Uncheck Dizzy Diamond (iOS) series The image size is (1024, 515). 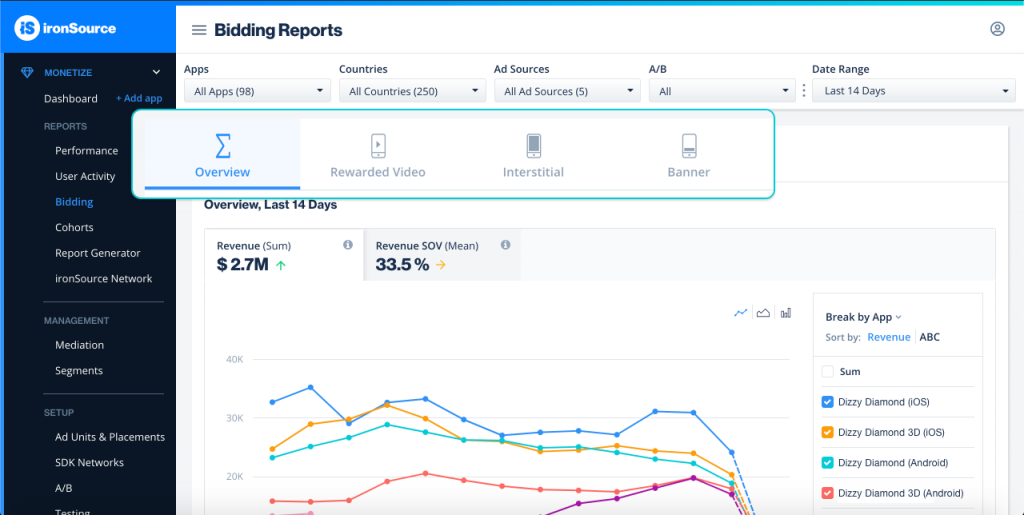pyautogui.click(x=827, y=402)
